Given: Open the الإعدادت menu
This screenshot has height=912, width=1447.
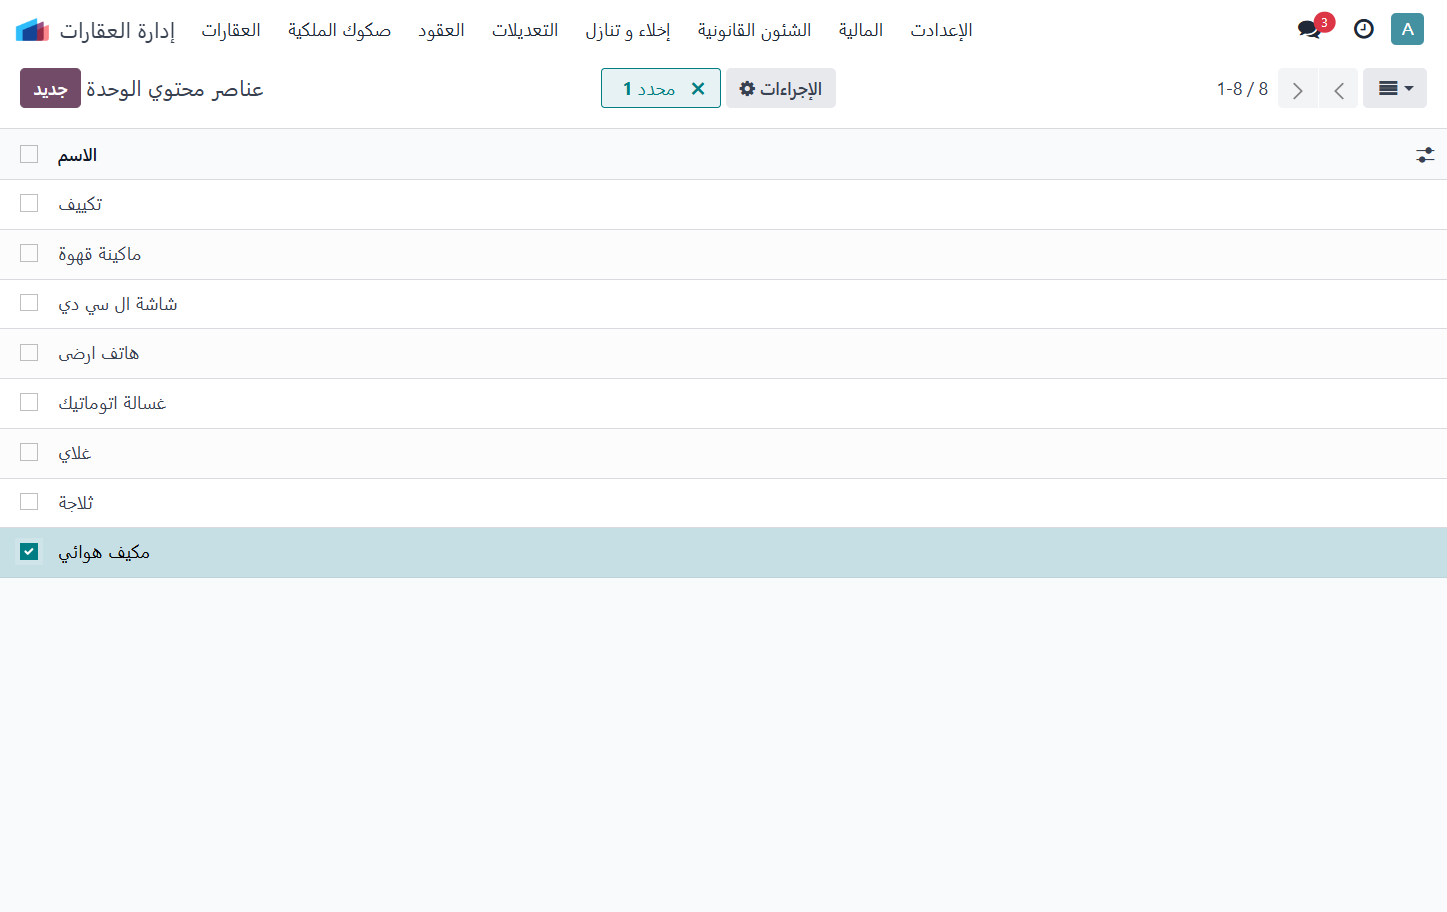Looking at the screenshot, I should tap(941, 30).
